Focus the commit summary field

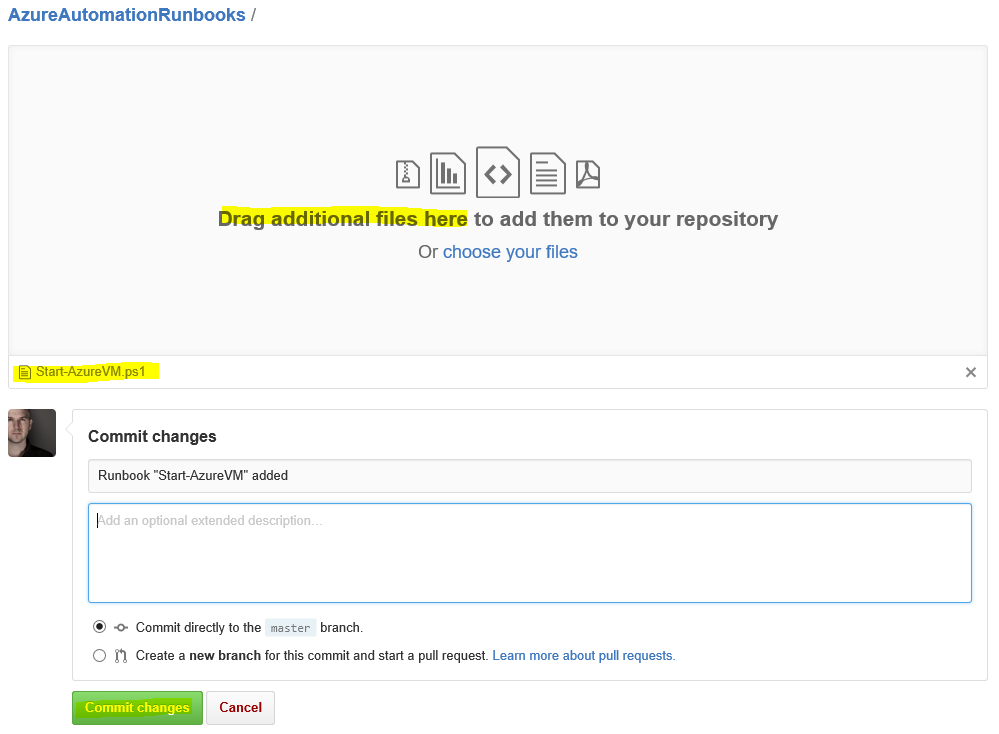(529, 476)
